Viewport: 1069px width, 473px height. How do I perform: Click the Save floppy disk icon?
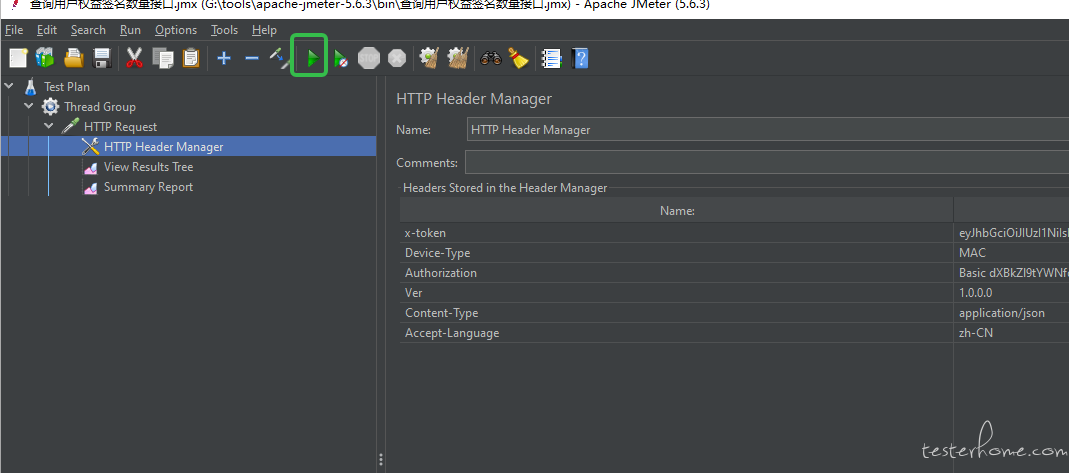tap(100, 58)
